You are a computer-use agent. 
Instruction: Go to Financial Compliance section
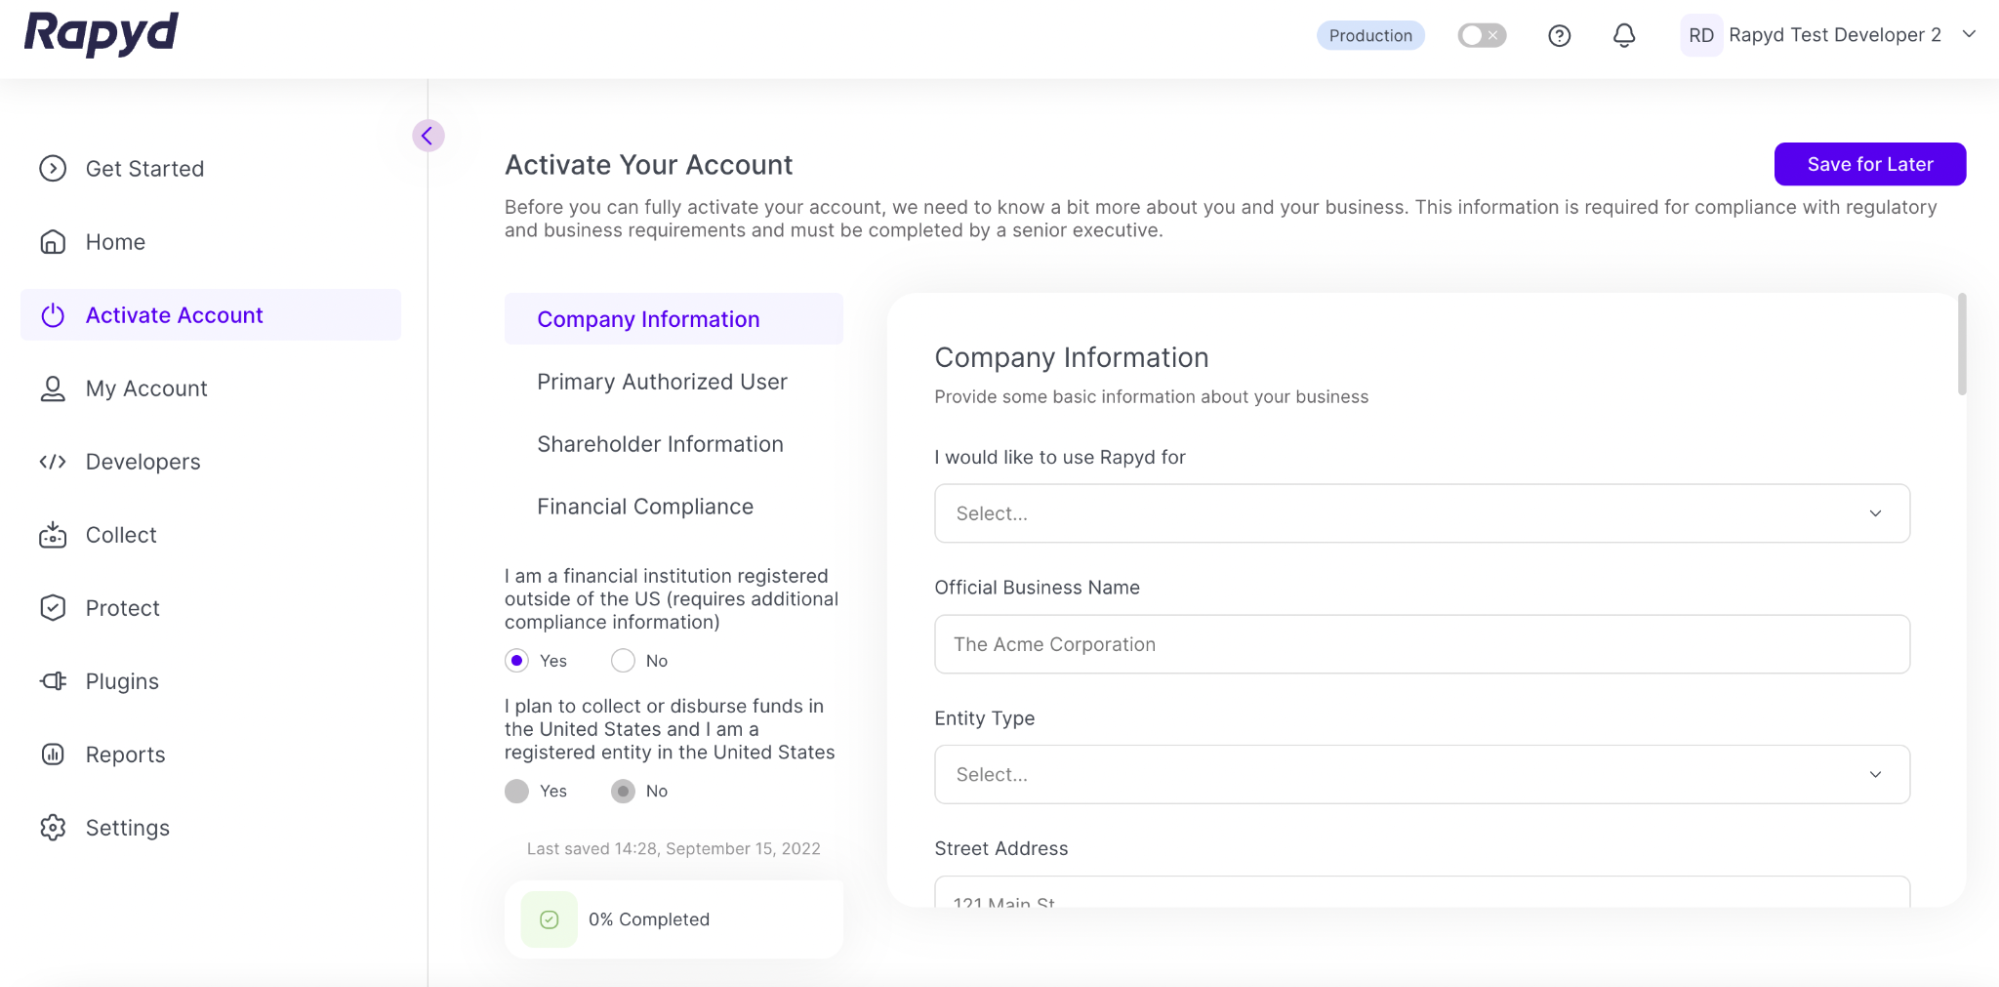coord(645,507)
